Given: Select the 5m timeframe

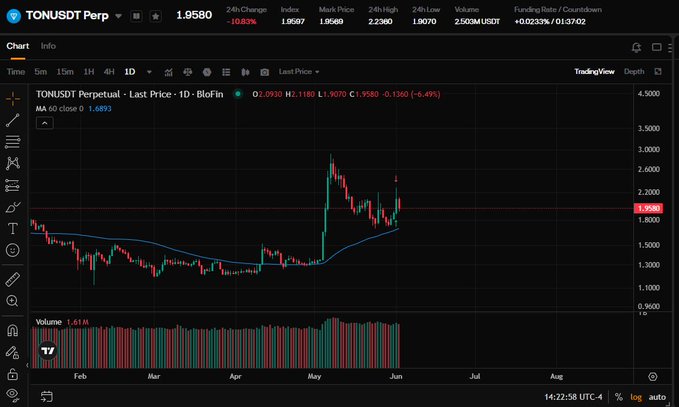Looking at the screenshot, I should pos(41,72).
